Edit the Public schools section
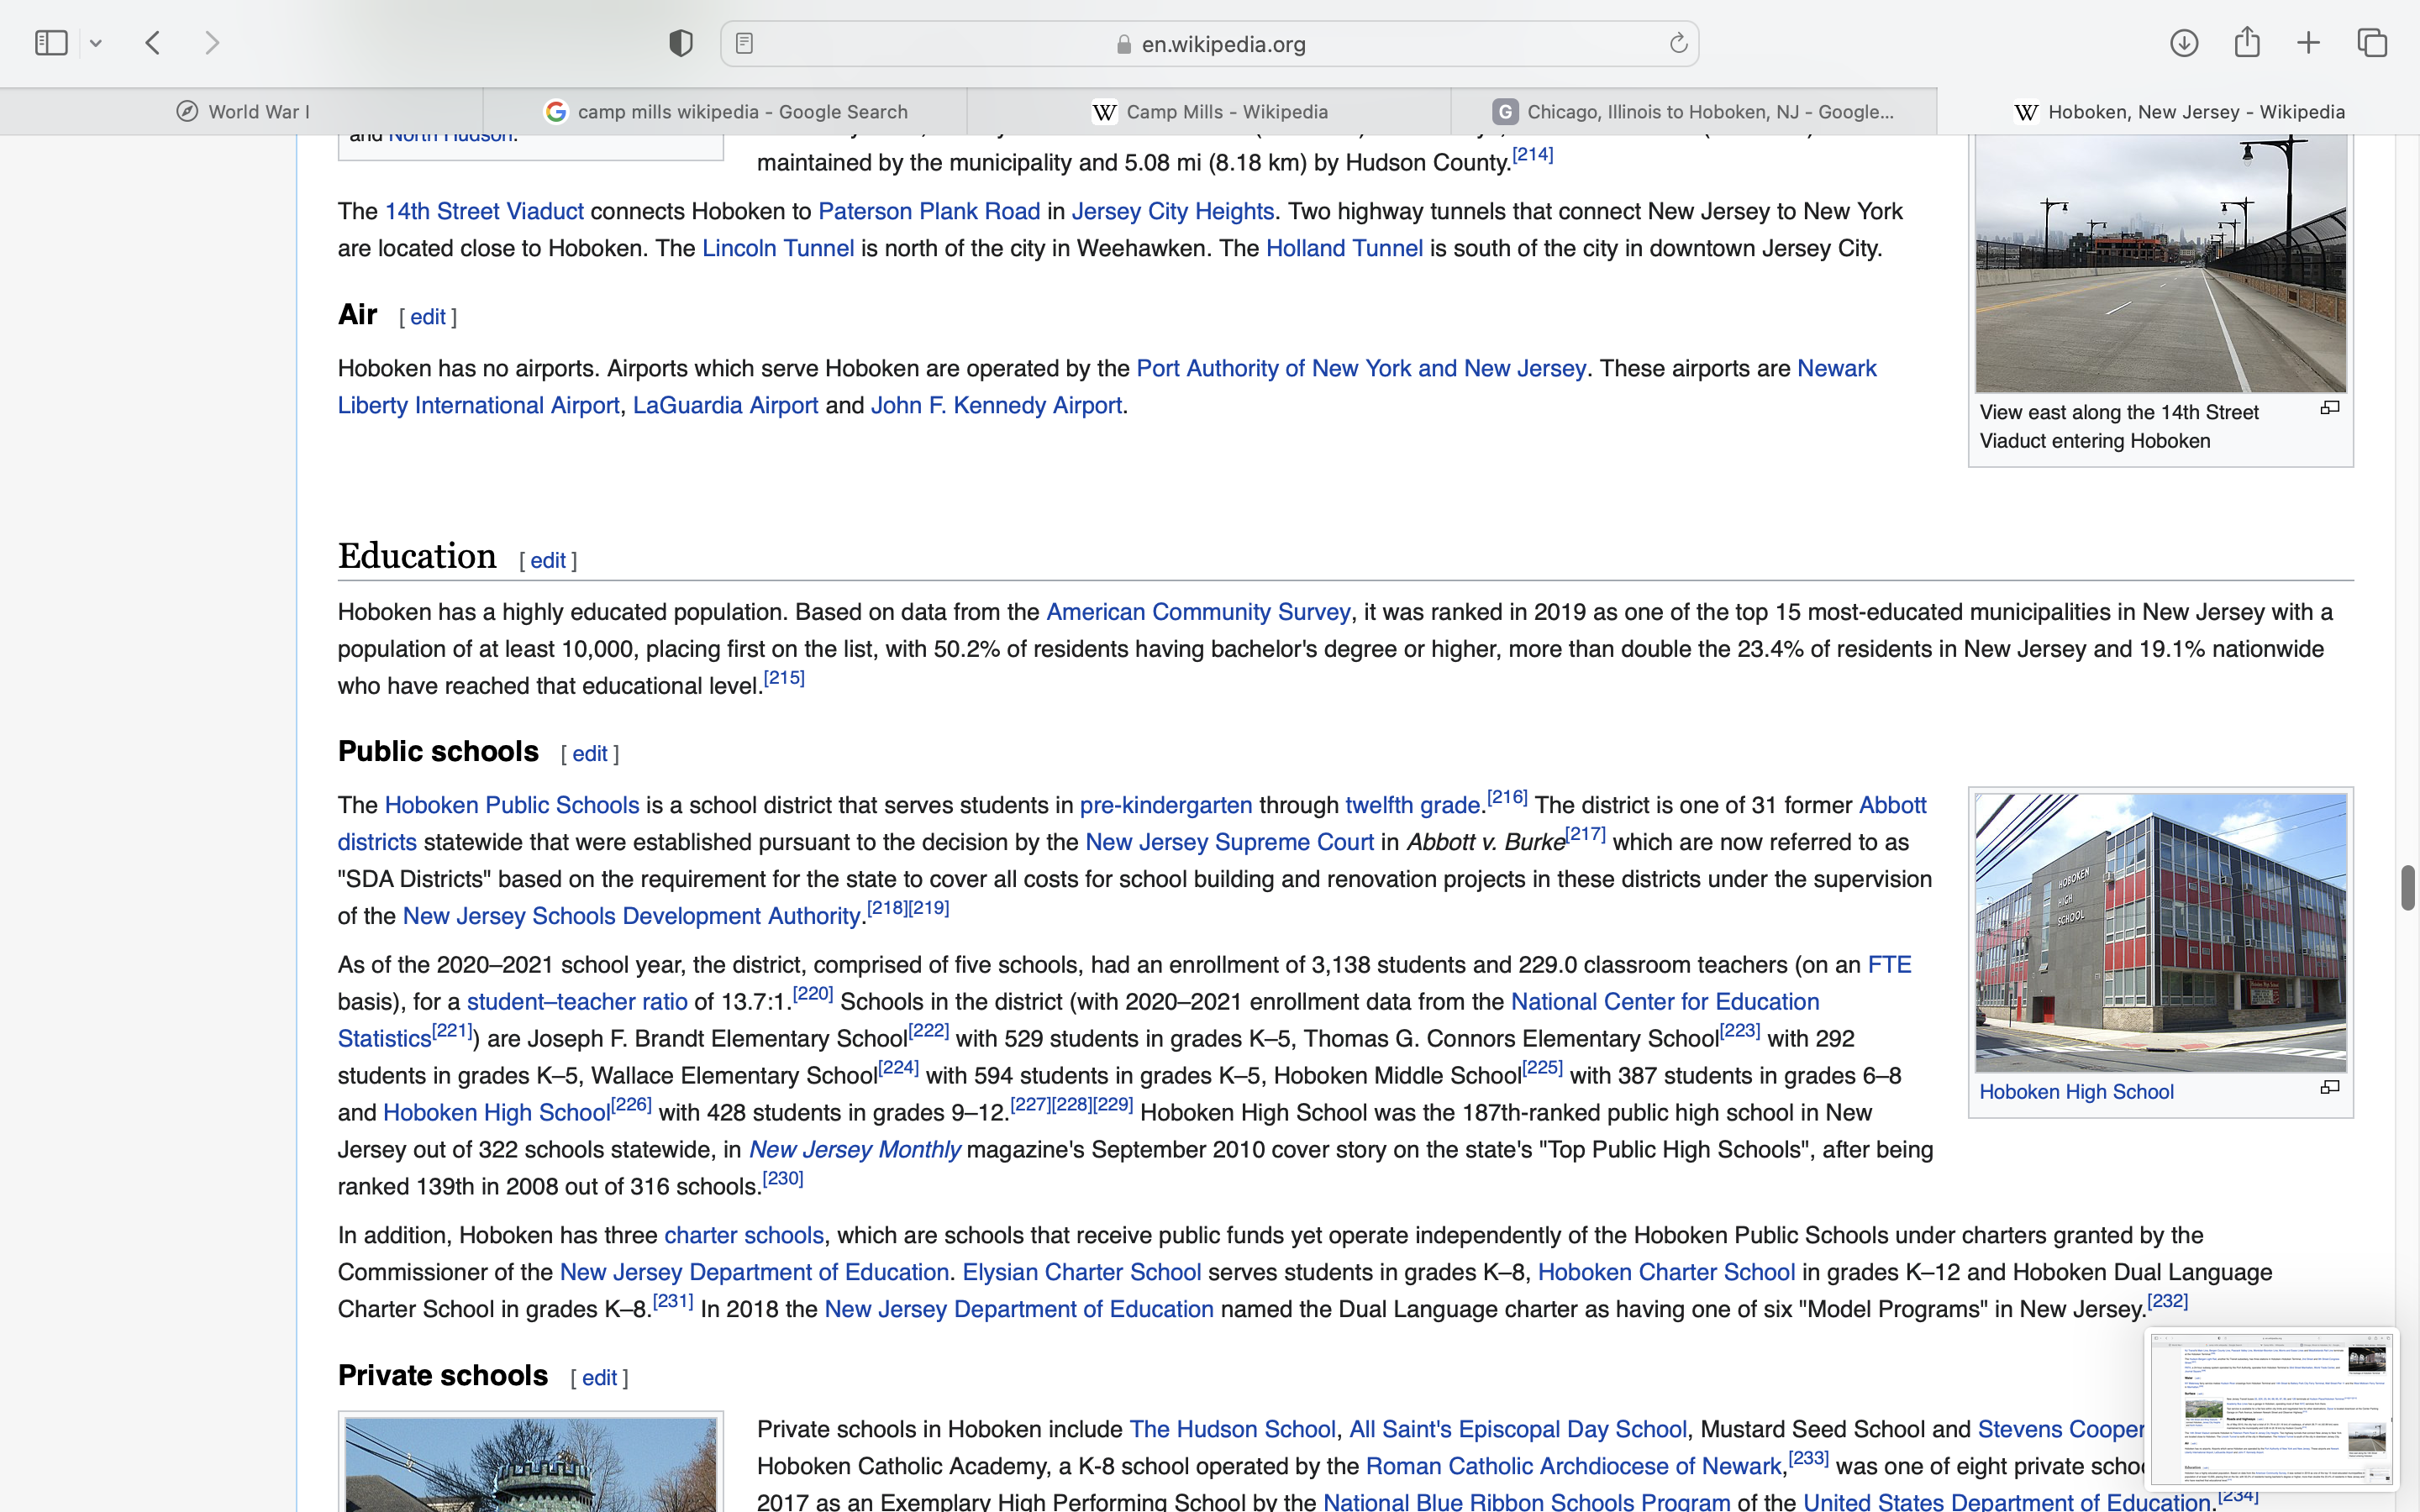This screenshot has width=2420, height=1512. 589,754
